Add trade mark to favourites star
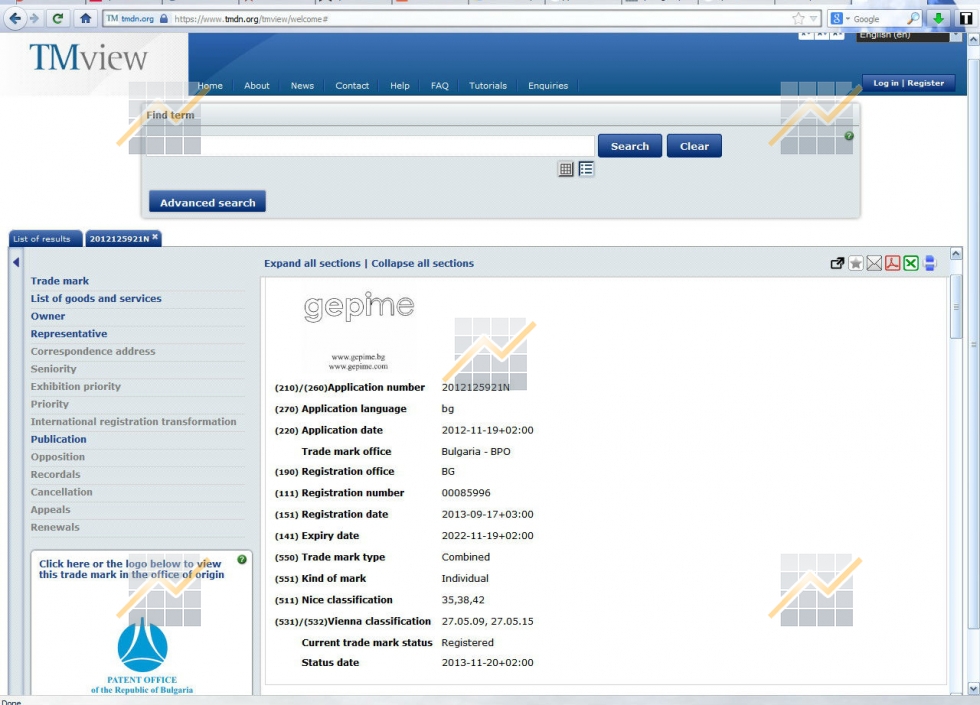This screenshot has width=980, height=705. click(856, 264)
